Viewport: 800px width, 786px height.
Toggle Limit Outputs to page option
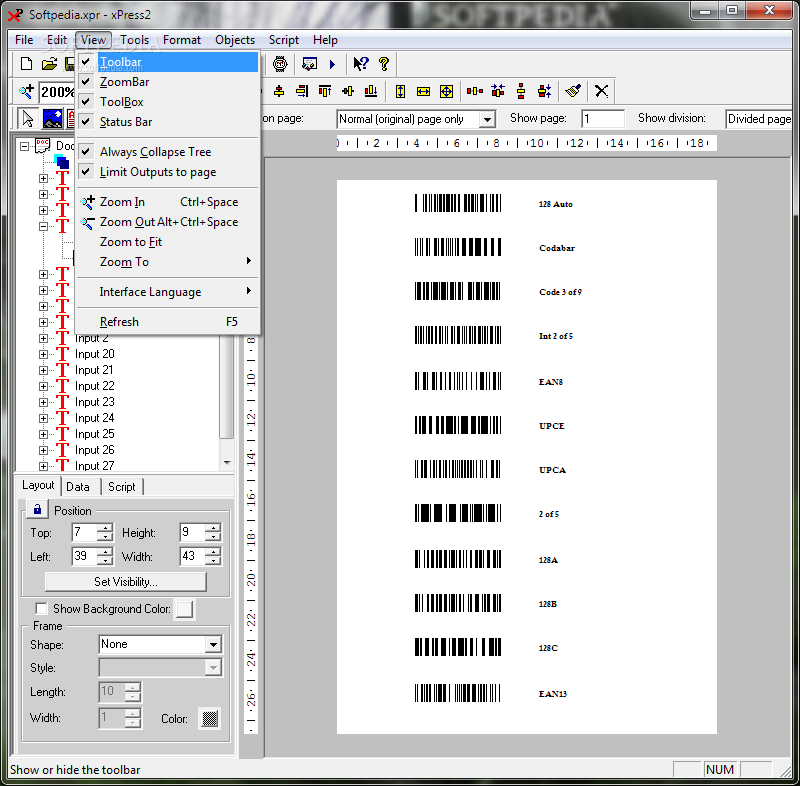tap(167, 172)
